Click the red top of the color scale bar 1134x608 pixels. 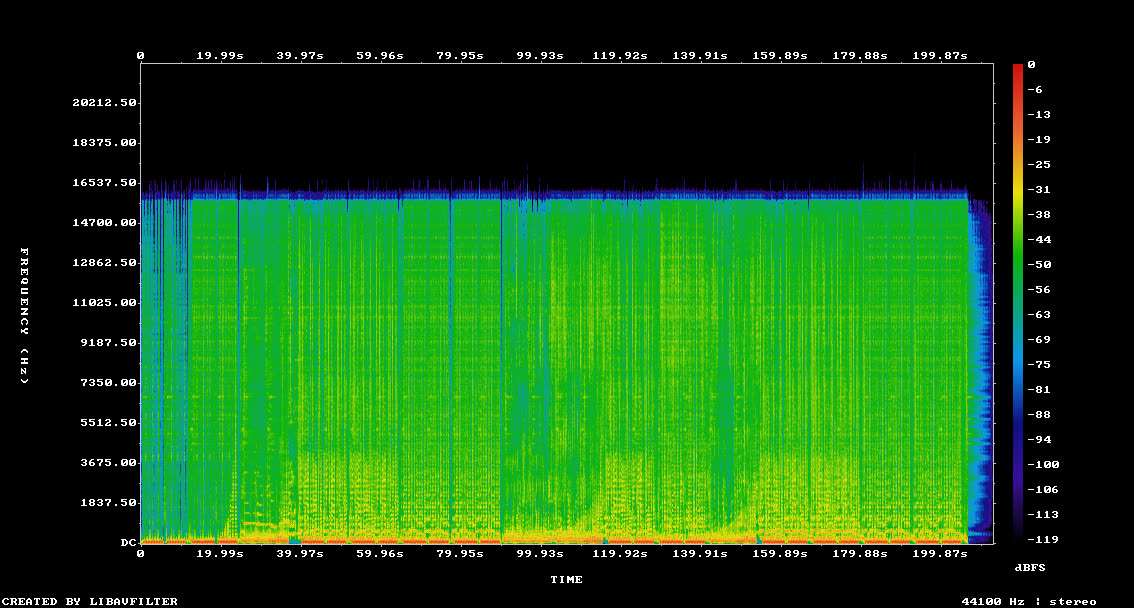coord(1017,68)
